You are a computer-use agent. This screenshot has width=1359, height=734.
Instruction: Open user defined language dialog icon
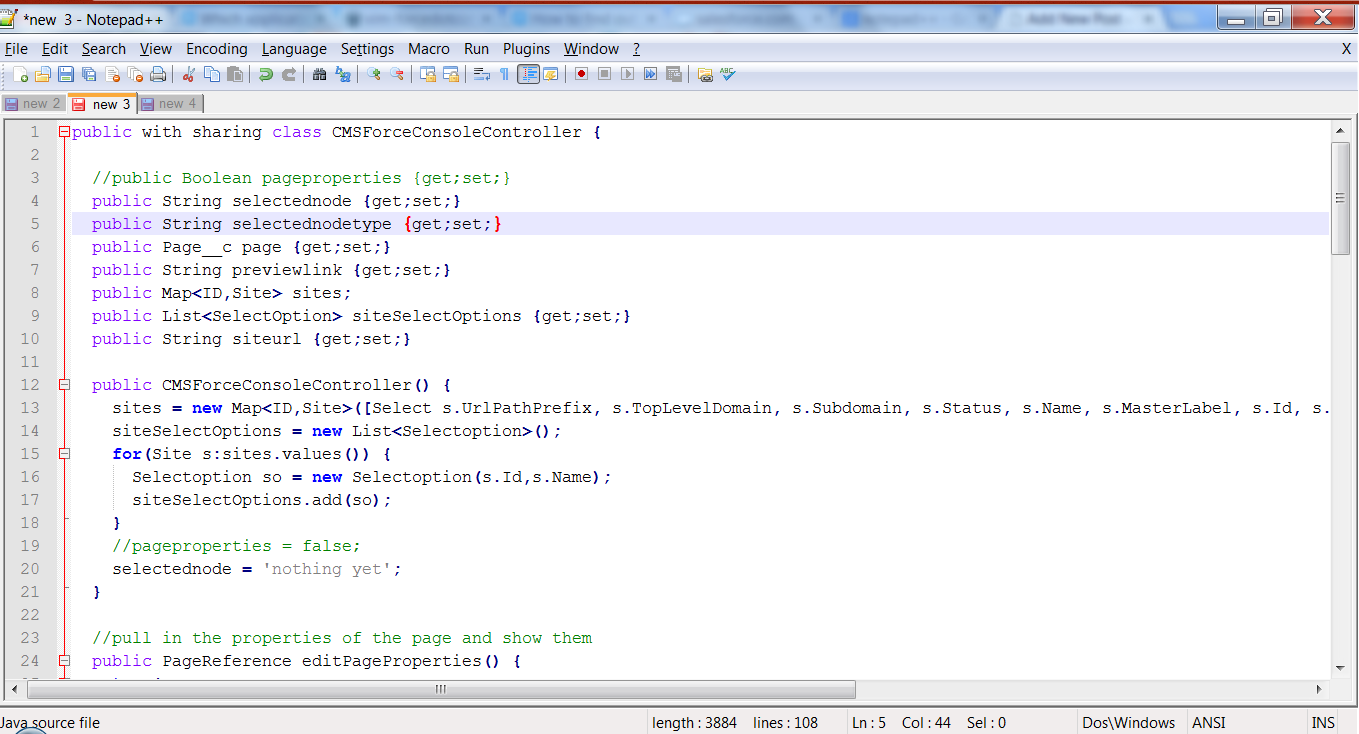tap(551, 74)
